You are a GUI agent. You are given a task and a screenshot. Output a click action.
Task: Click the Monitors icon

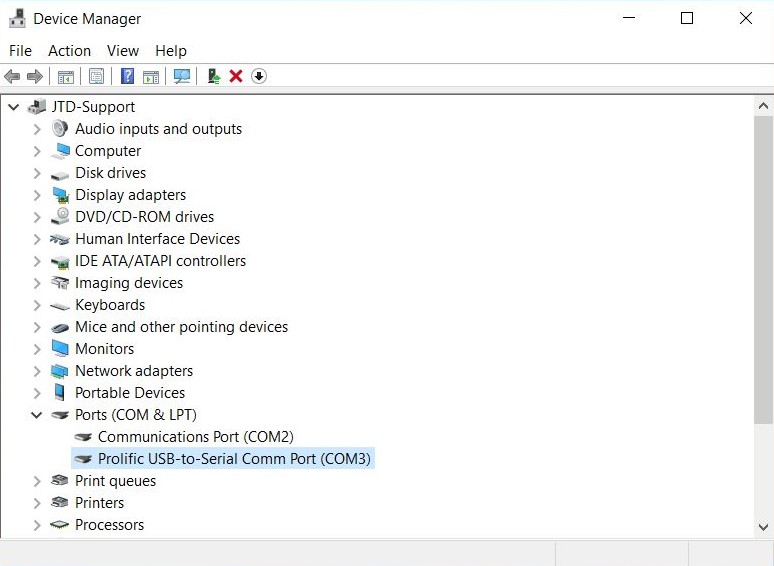click(x=60, y=348)
